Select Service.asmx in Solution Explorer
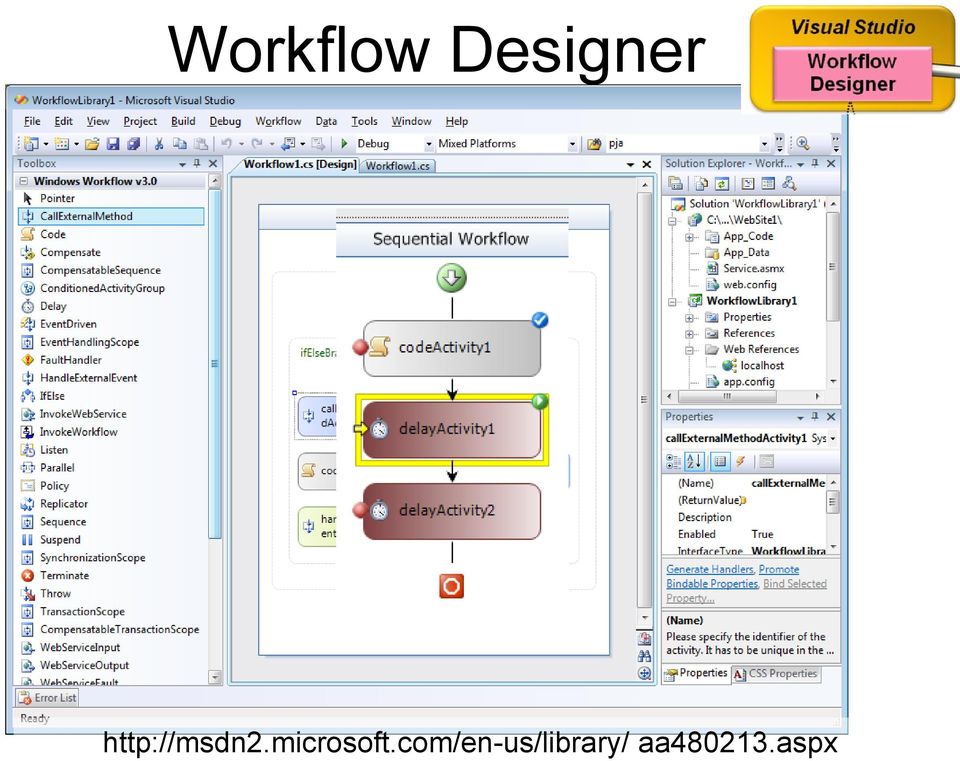Screen dimensions: 960x761 click(x=753, y=269)
